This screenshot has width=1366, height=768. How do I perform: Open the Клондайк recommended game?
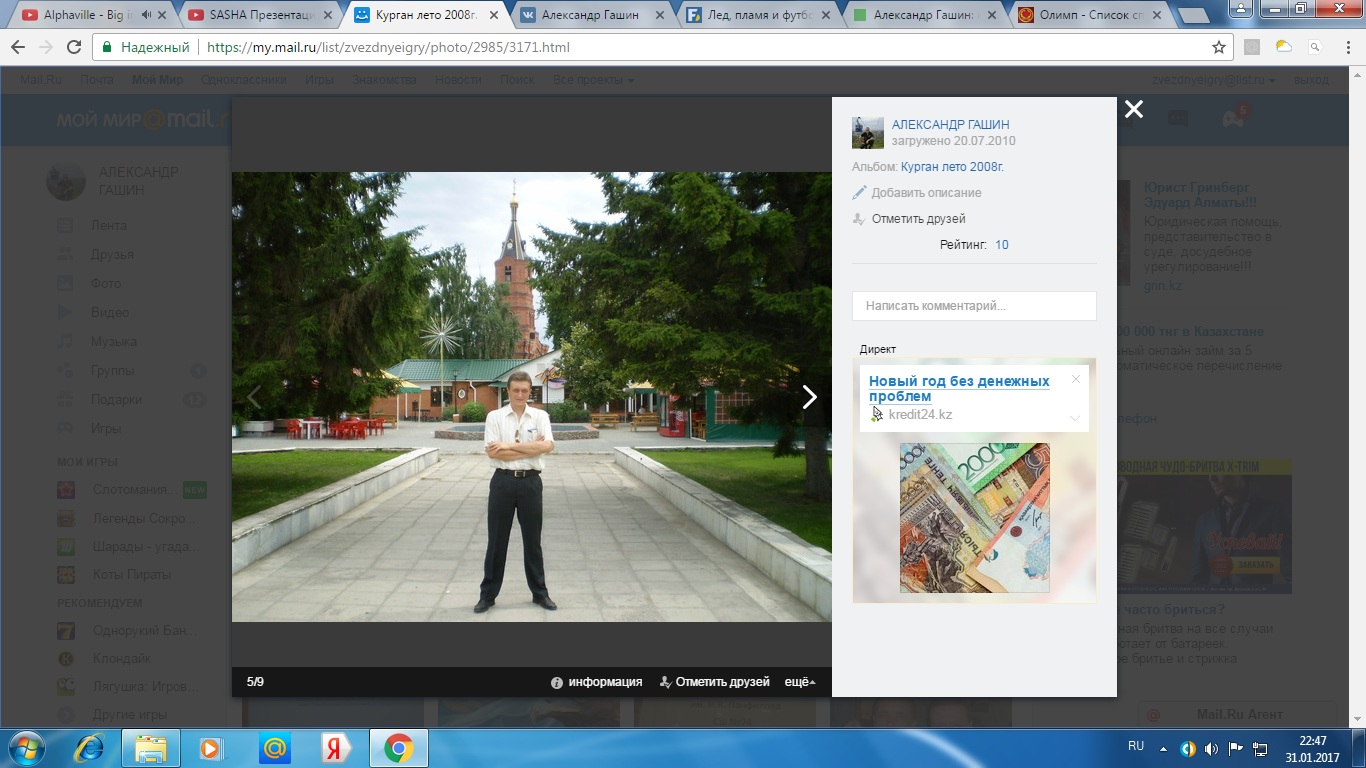click(121, 659)
